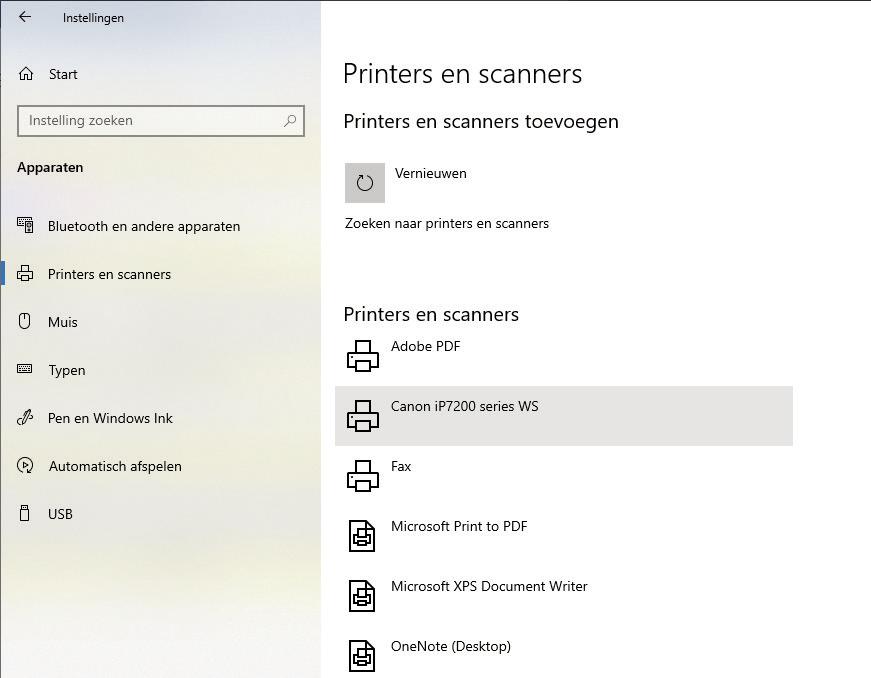
Task: Open Automatisch afspelen settings
Action: point(115,466)
